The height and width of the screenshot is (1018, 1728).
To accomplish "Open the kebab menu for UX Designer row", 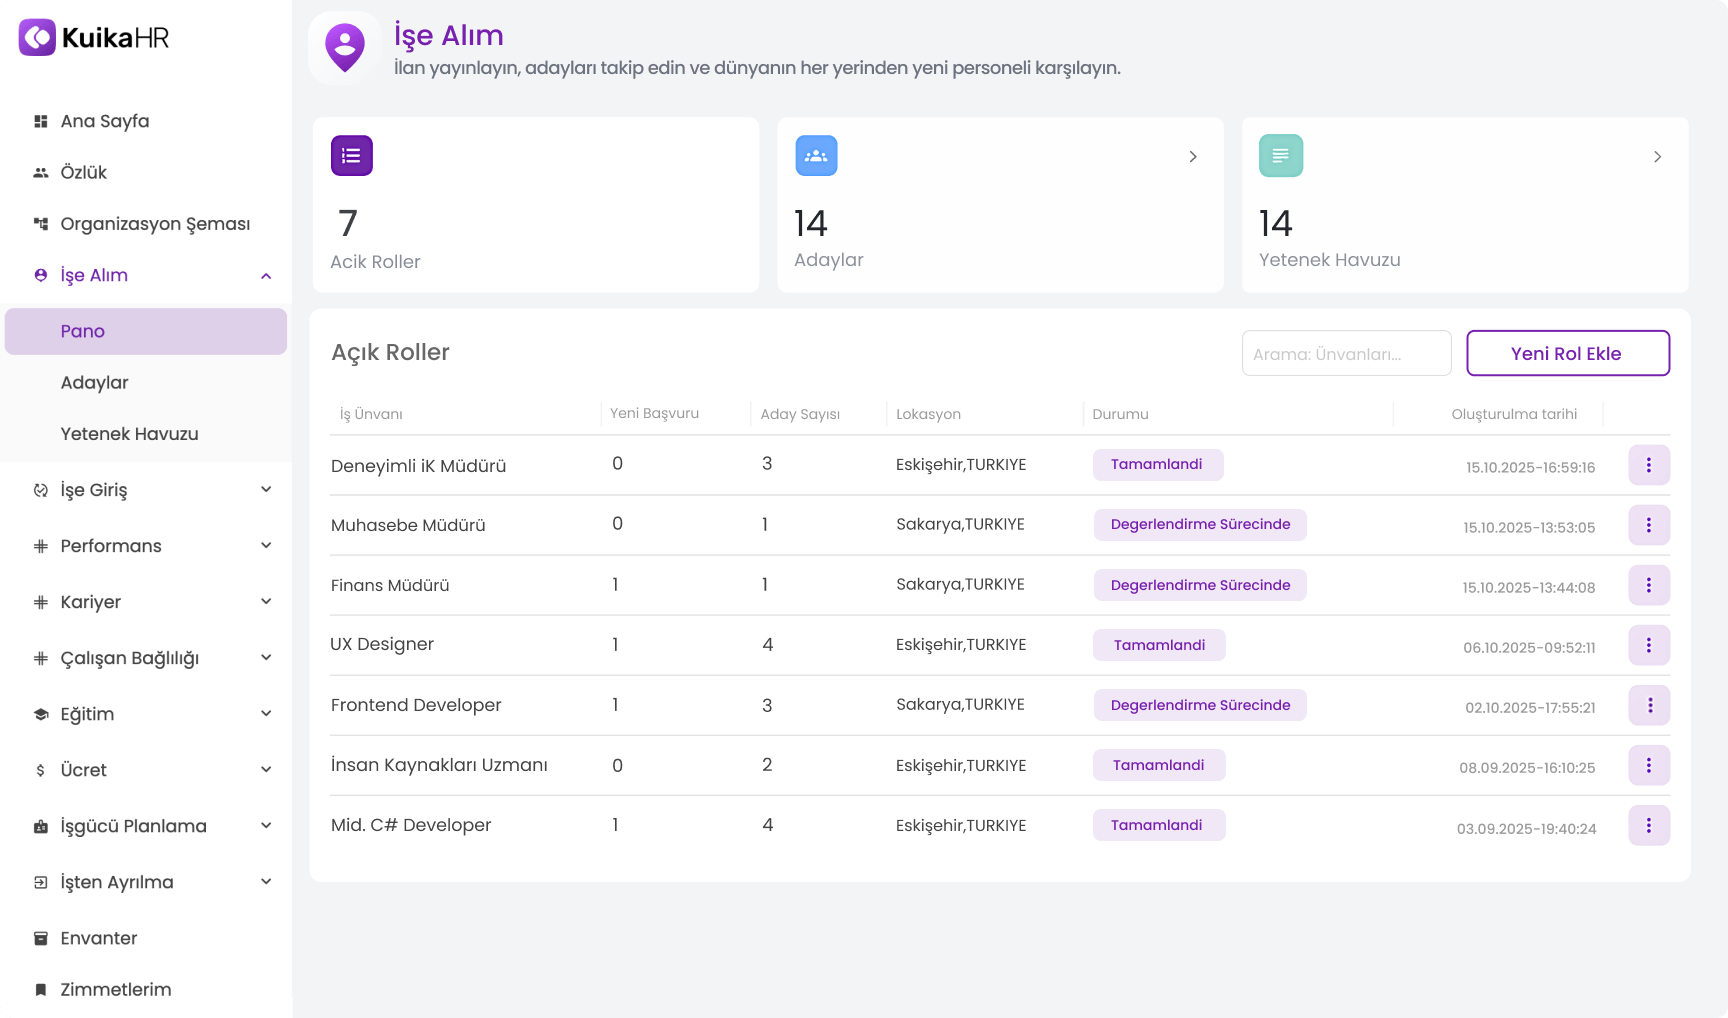I will [1649, 645].
